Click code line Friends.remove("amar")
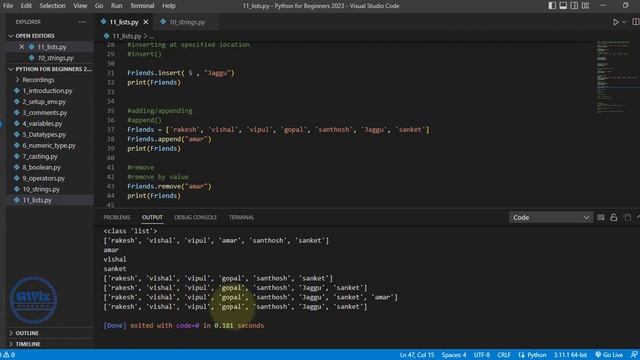 [x=169, y=187]
